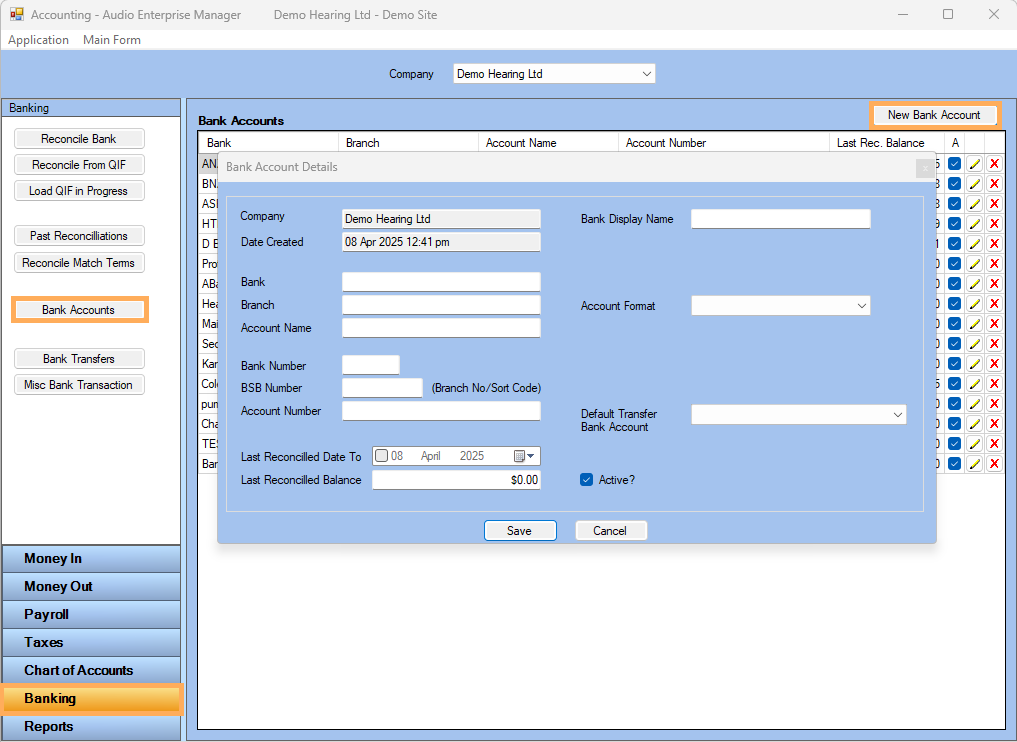Click the red X delete icon in last row
Screen dimensions: 1017x742
[994, 464]
